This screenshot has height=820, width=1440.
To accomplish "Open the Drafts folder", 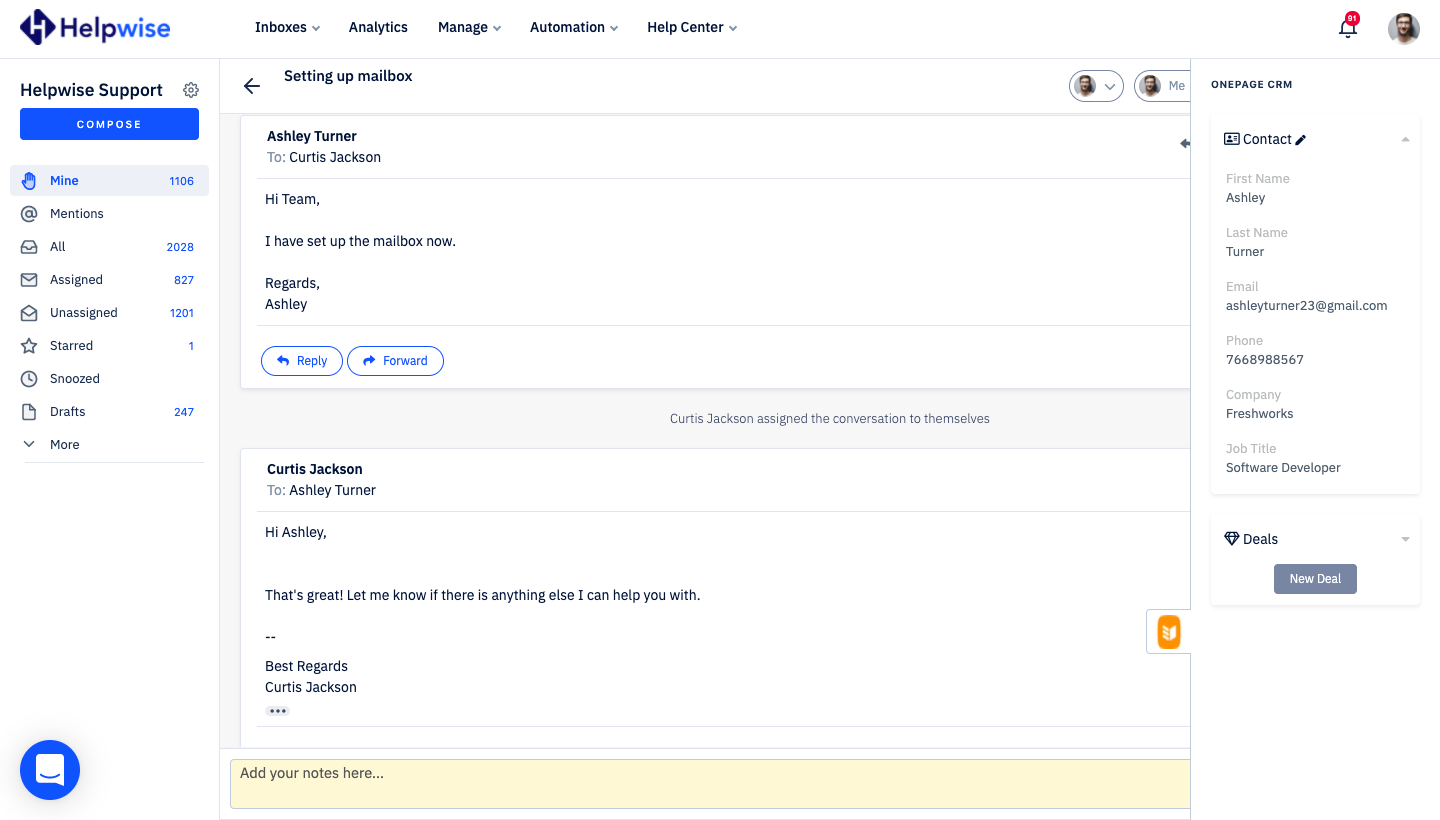I will tap(67, 411).
